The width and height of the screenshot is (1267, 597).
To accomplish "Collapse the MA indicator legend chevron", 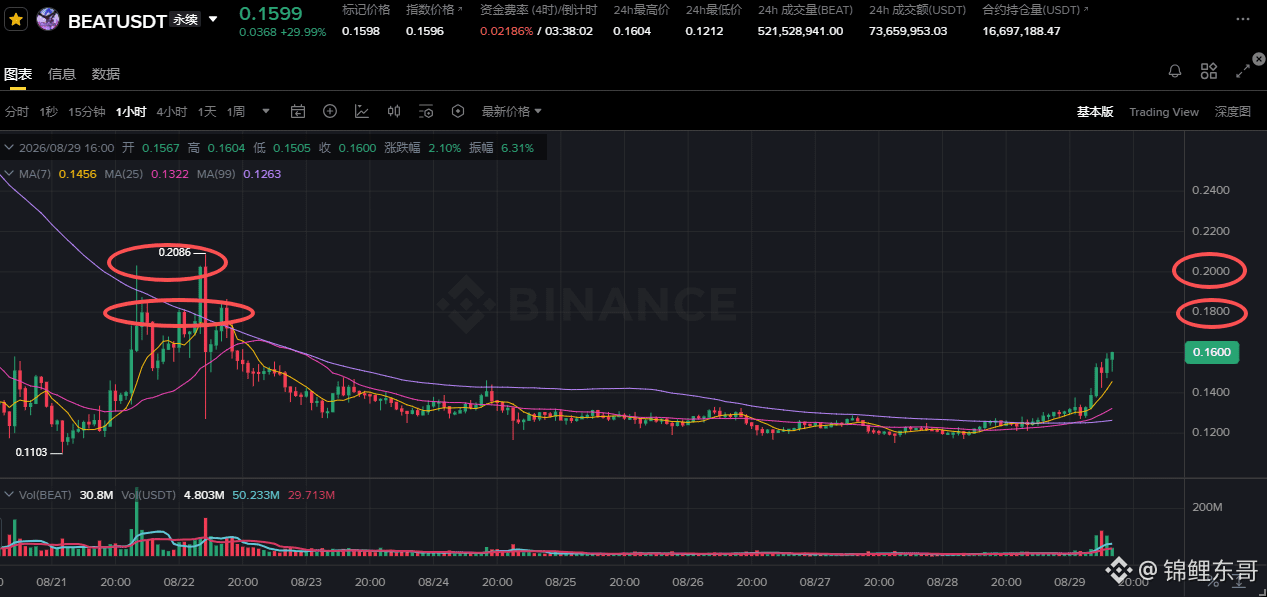I will 10,174.
